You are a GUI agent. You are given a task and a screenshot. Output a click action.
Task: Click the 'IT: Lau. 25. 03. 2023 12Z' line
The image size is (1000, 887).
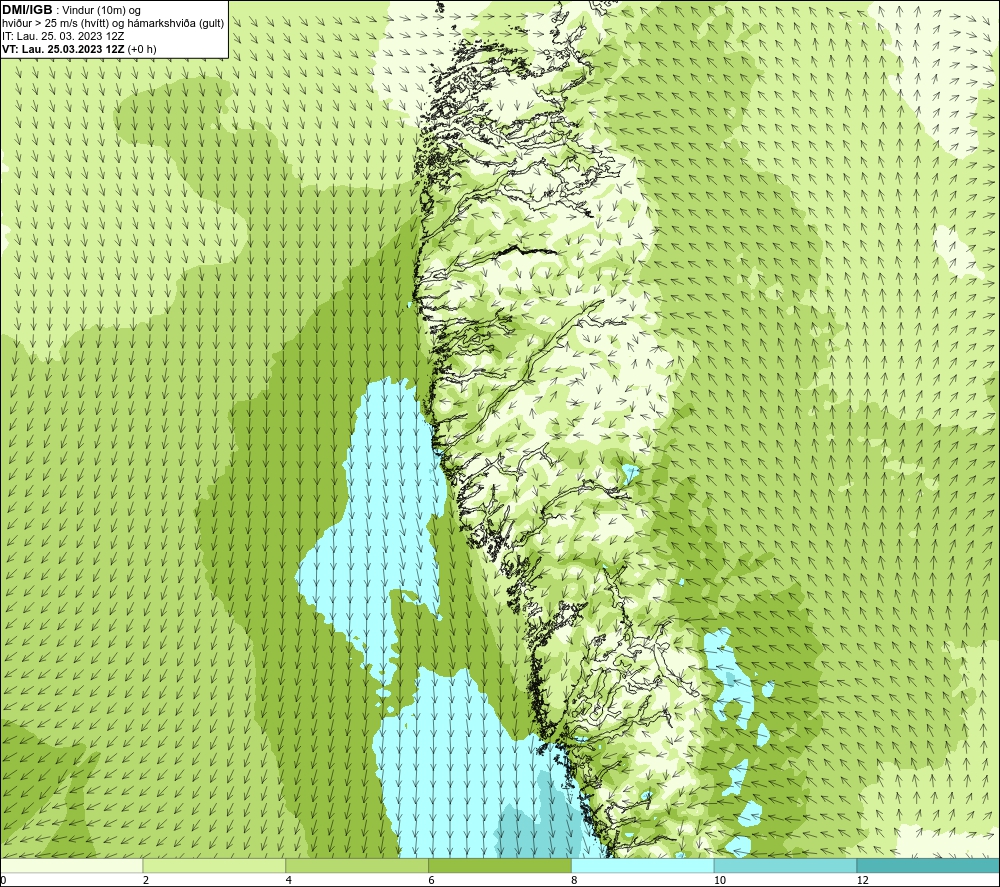click(x=62, y=36)
